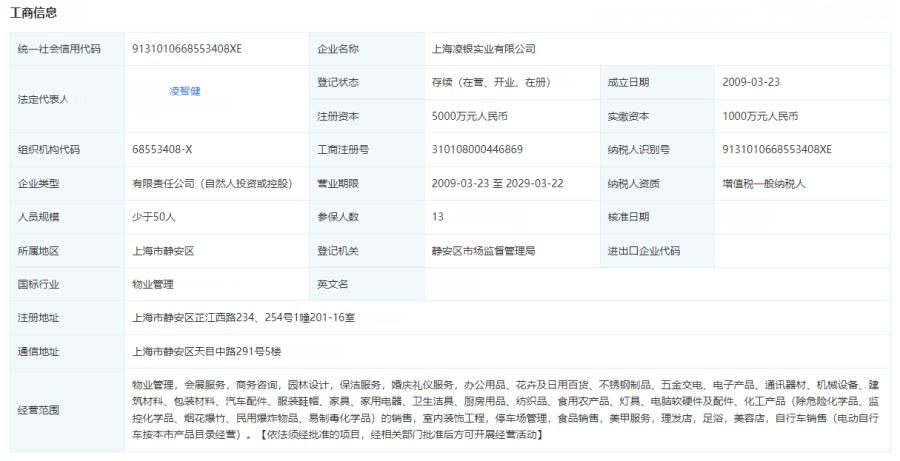Select the 人员规模 label cell
Screen dimensions: 900x461
pyautogui.click(x=67, y=217)
